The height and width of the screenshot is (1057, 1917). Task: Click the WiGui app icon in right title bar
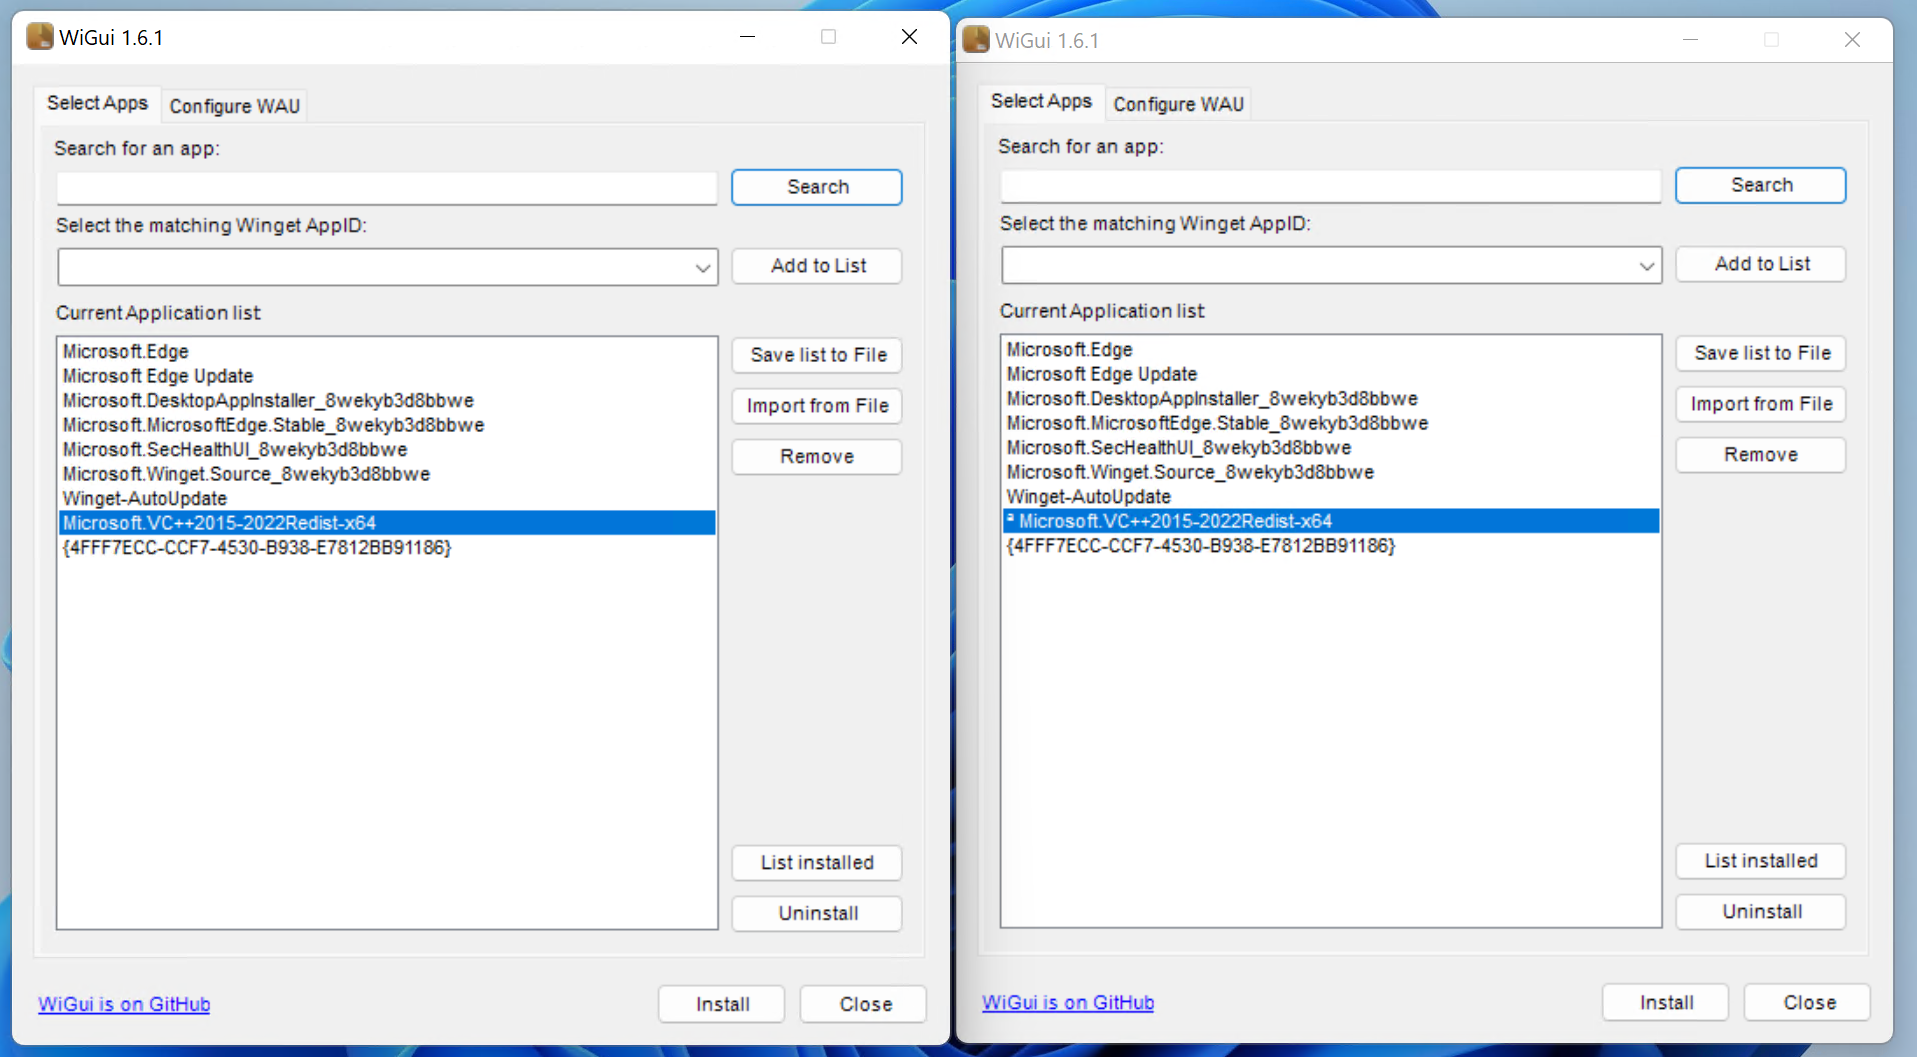click(974, 40)
